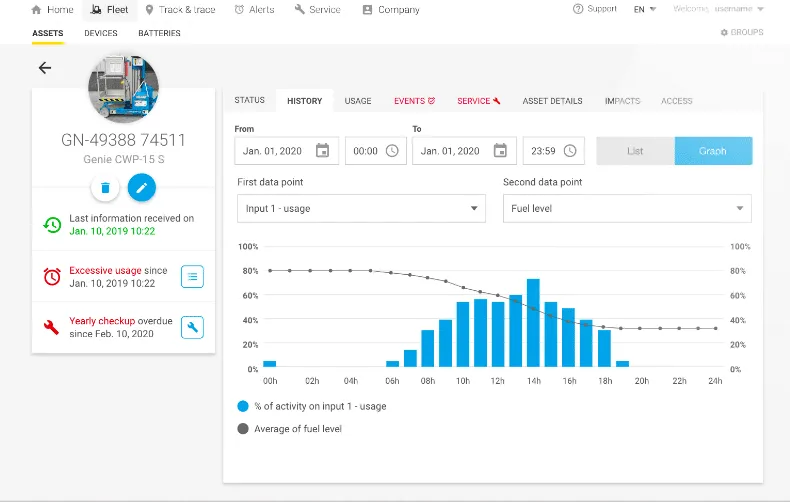This screenshot has width=790, height=502.
Task: Switch to Graph view
Action: point(713,151)
